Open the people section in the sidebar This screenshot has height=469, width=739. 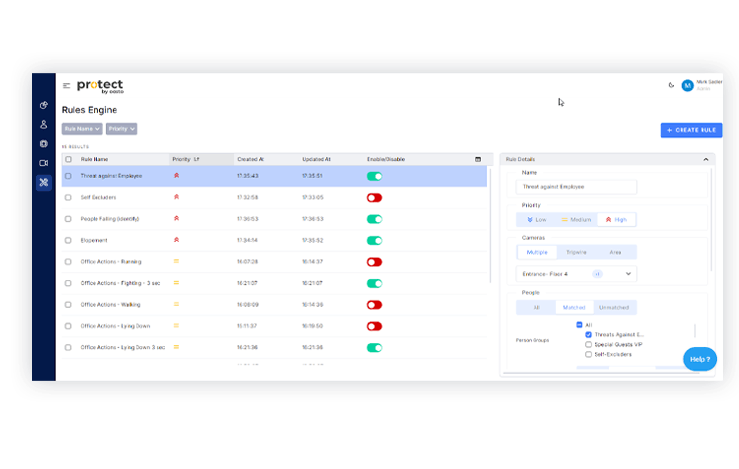pyautogui.click(x=43, y=125)
